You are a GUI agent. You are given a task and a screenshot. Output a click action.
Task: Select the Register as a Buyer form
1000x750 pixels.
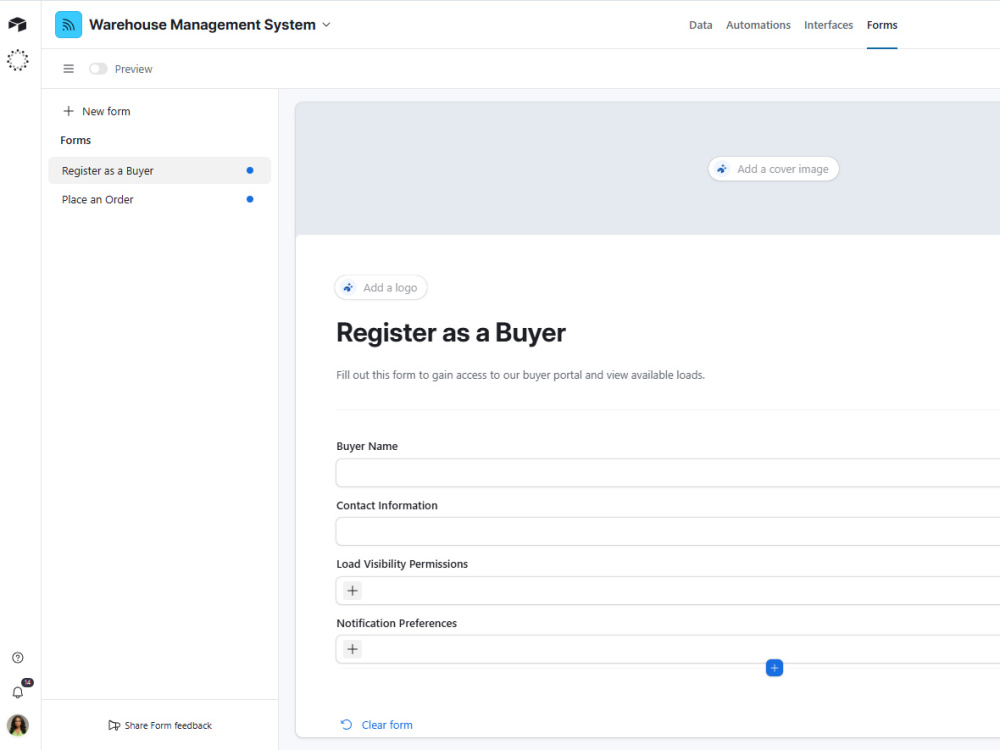[x=159, y=170]
